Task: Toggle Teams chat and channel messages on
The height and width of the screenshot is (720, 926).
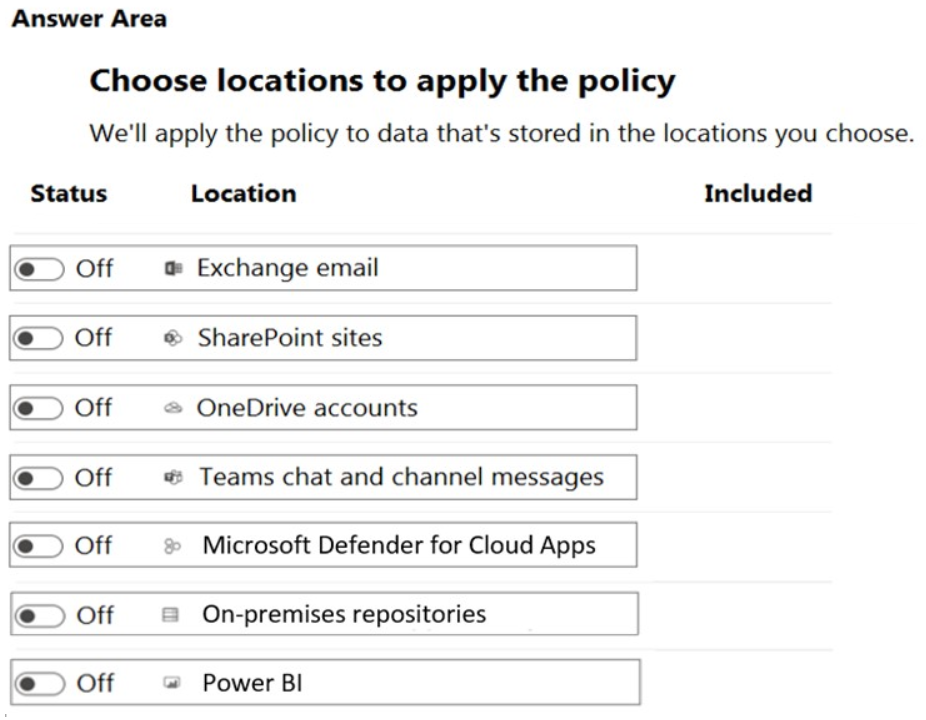Action: tap(39, 478)
